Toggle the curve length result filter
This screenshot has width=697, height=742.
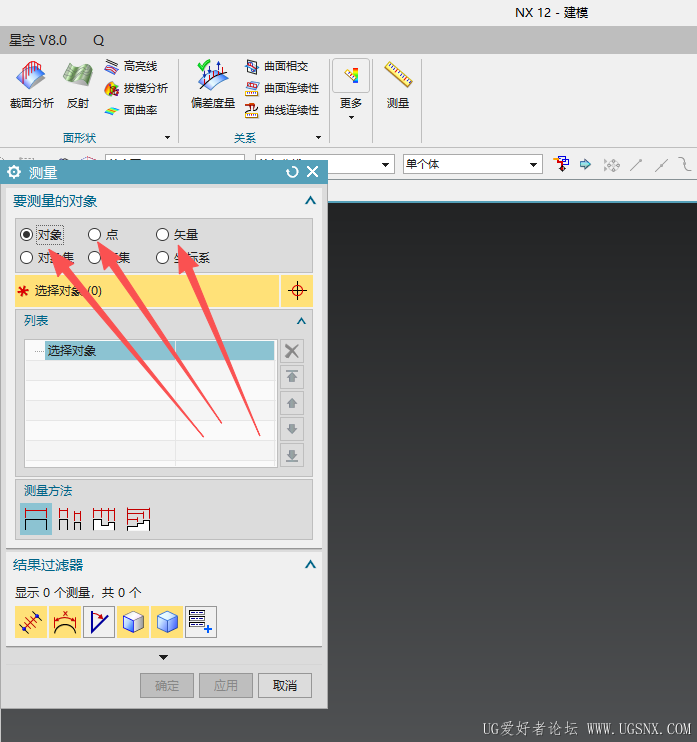click(x=65, y=622)
